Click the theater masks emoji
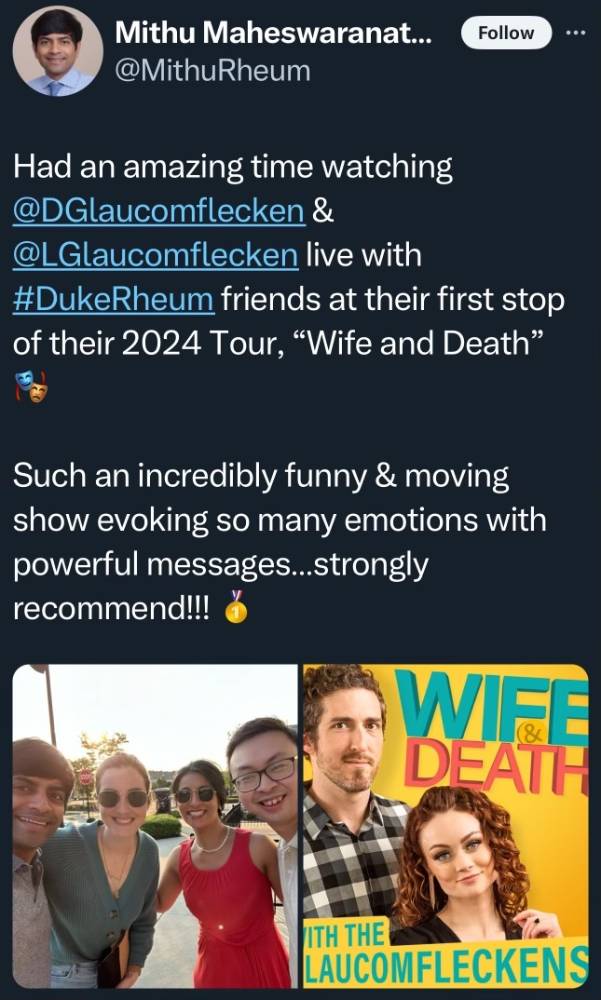The width and height of the screenshot is (601, 1000). pos(31,387)
